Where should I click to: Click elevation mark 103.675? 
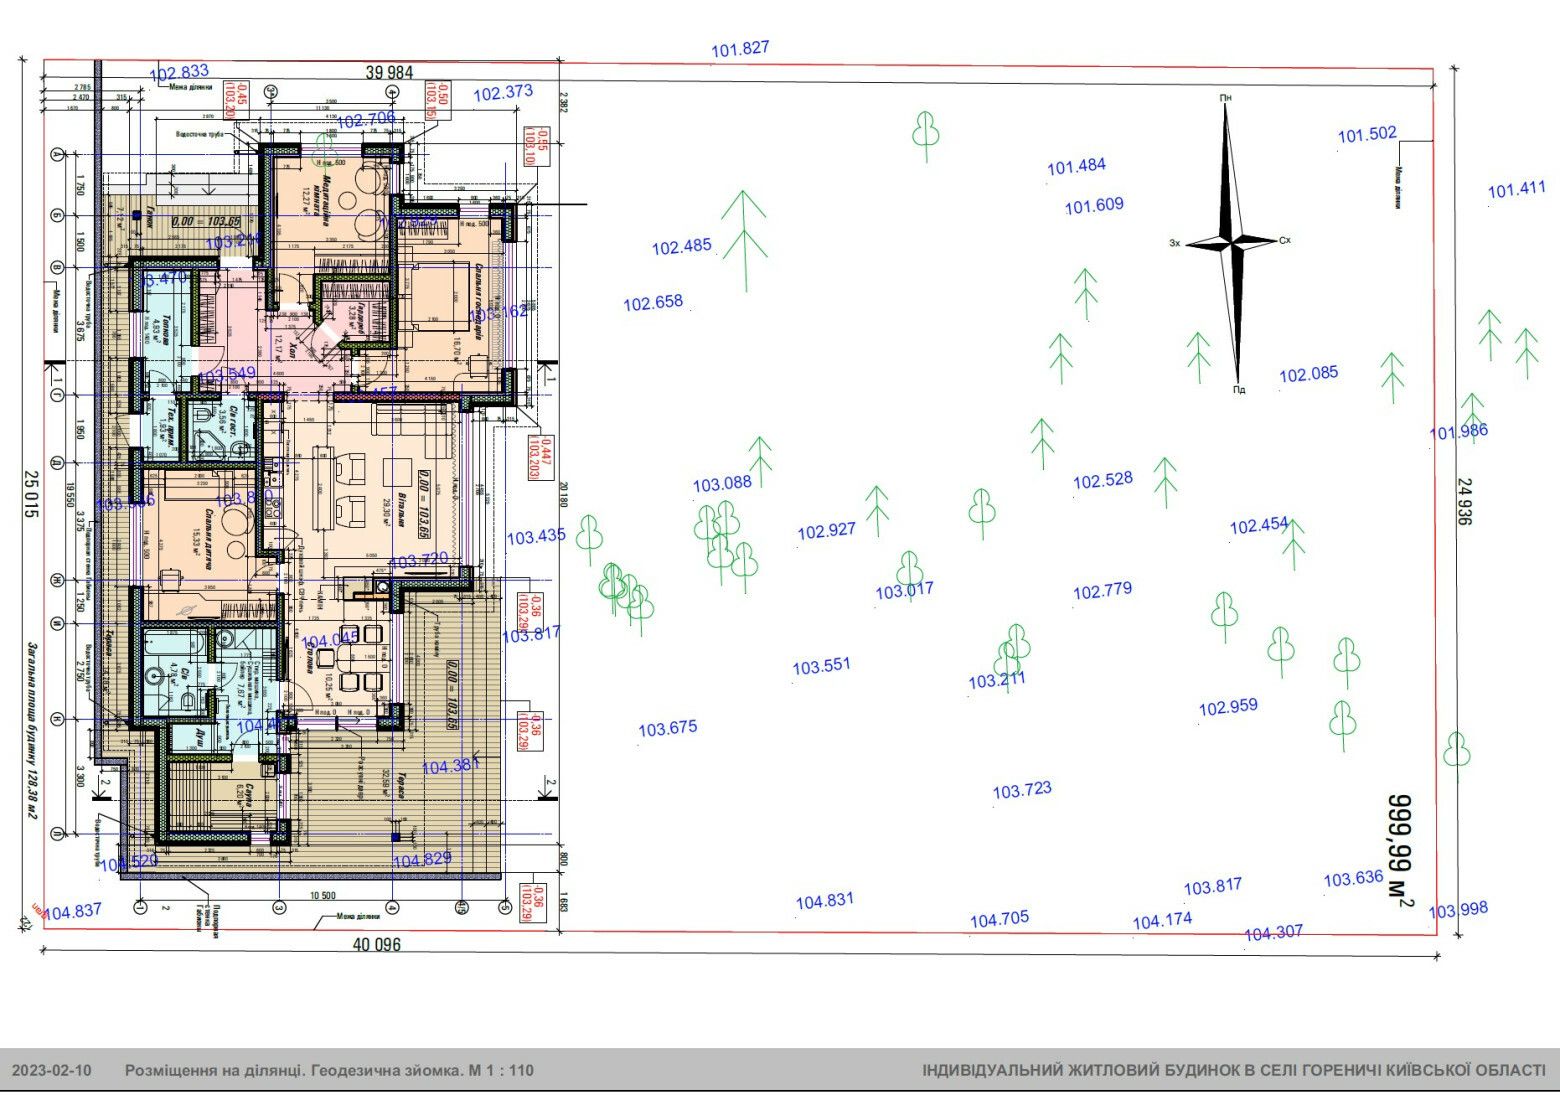pos(668,728)
